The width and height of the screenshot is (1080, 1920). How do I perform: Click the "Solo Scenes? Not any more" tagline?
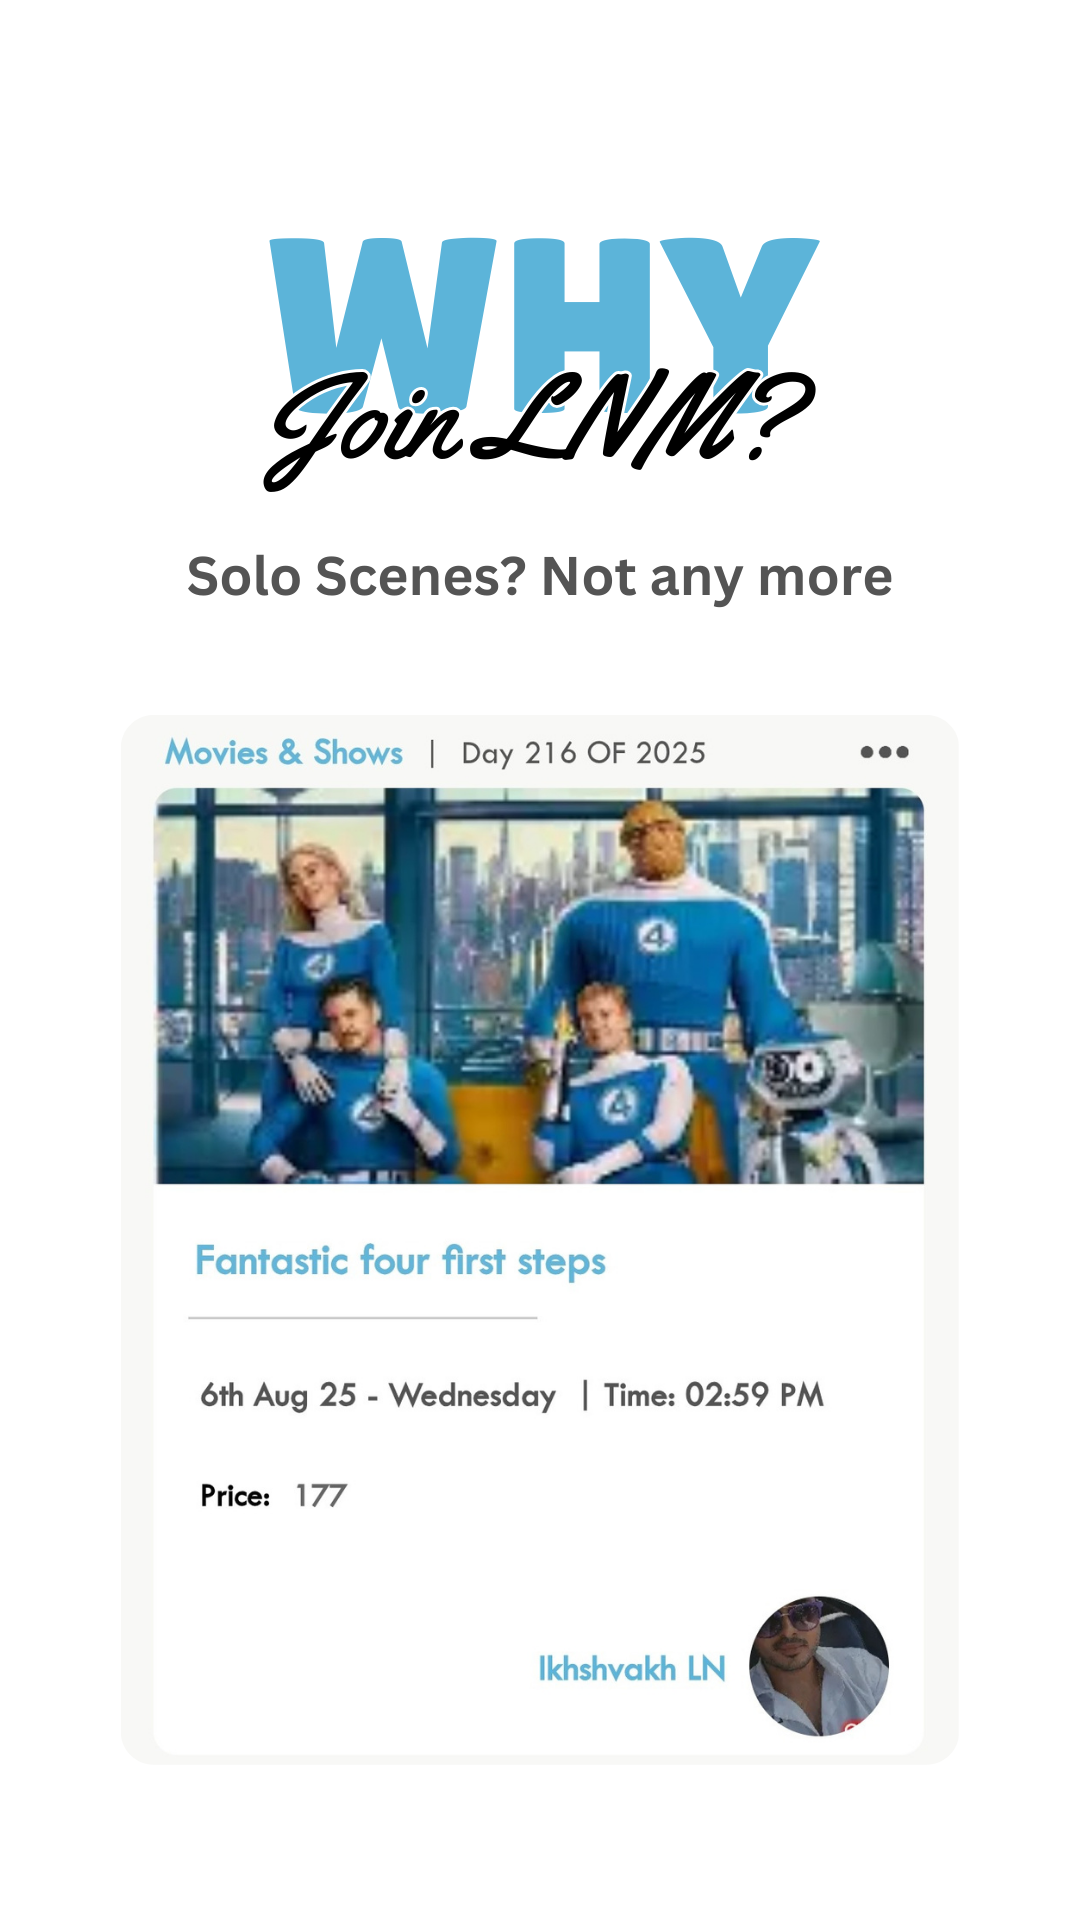point(540,577)
